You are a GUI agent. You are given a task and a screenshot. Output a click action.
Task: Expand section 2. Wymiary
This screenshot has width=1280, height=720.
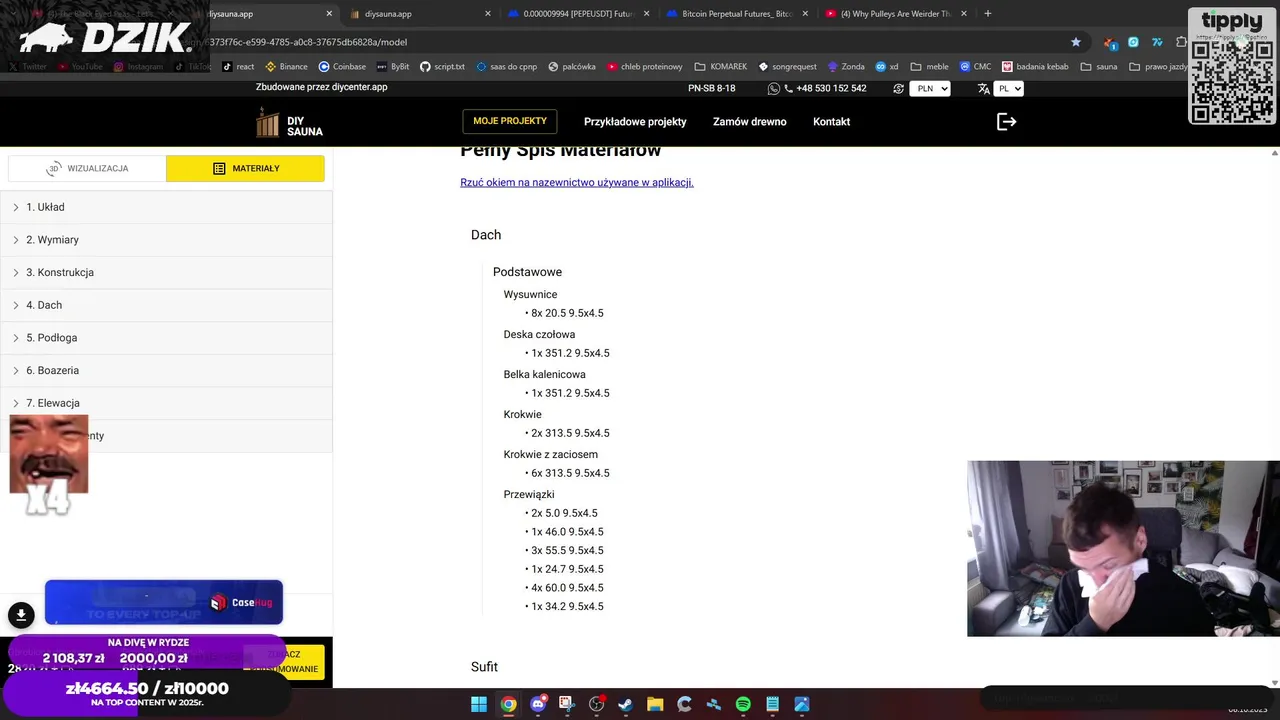tap(166, 240)
